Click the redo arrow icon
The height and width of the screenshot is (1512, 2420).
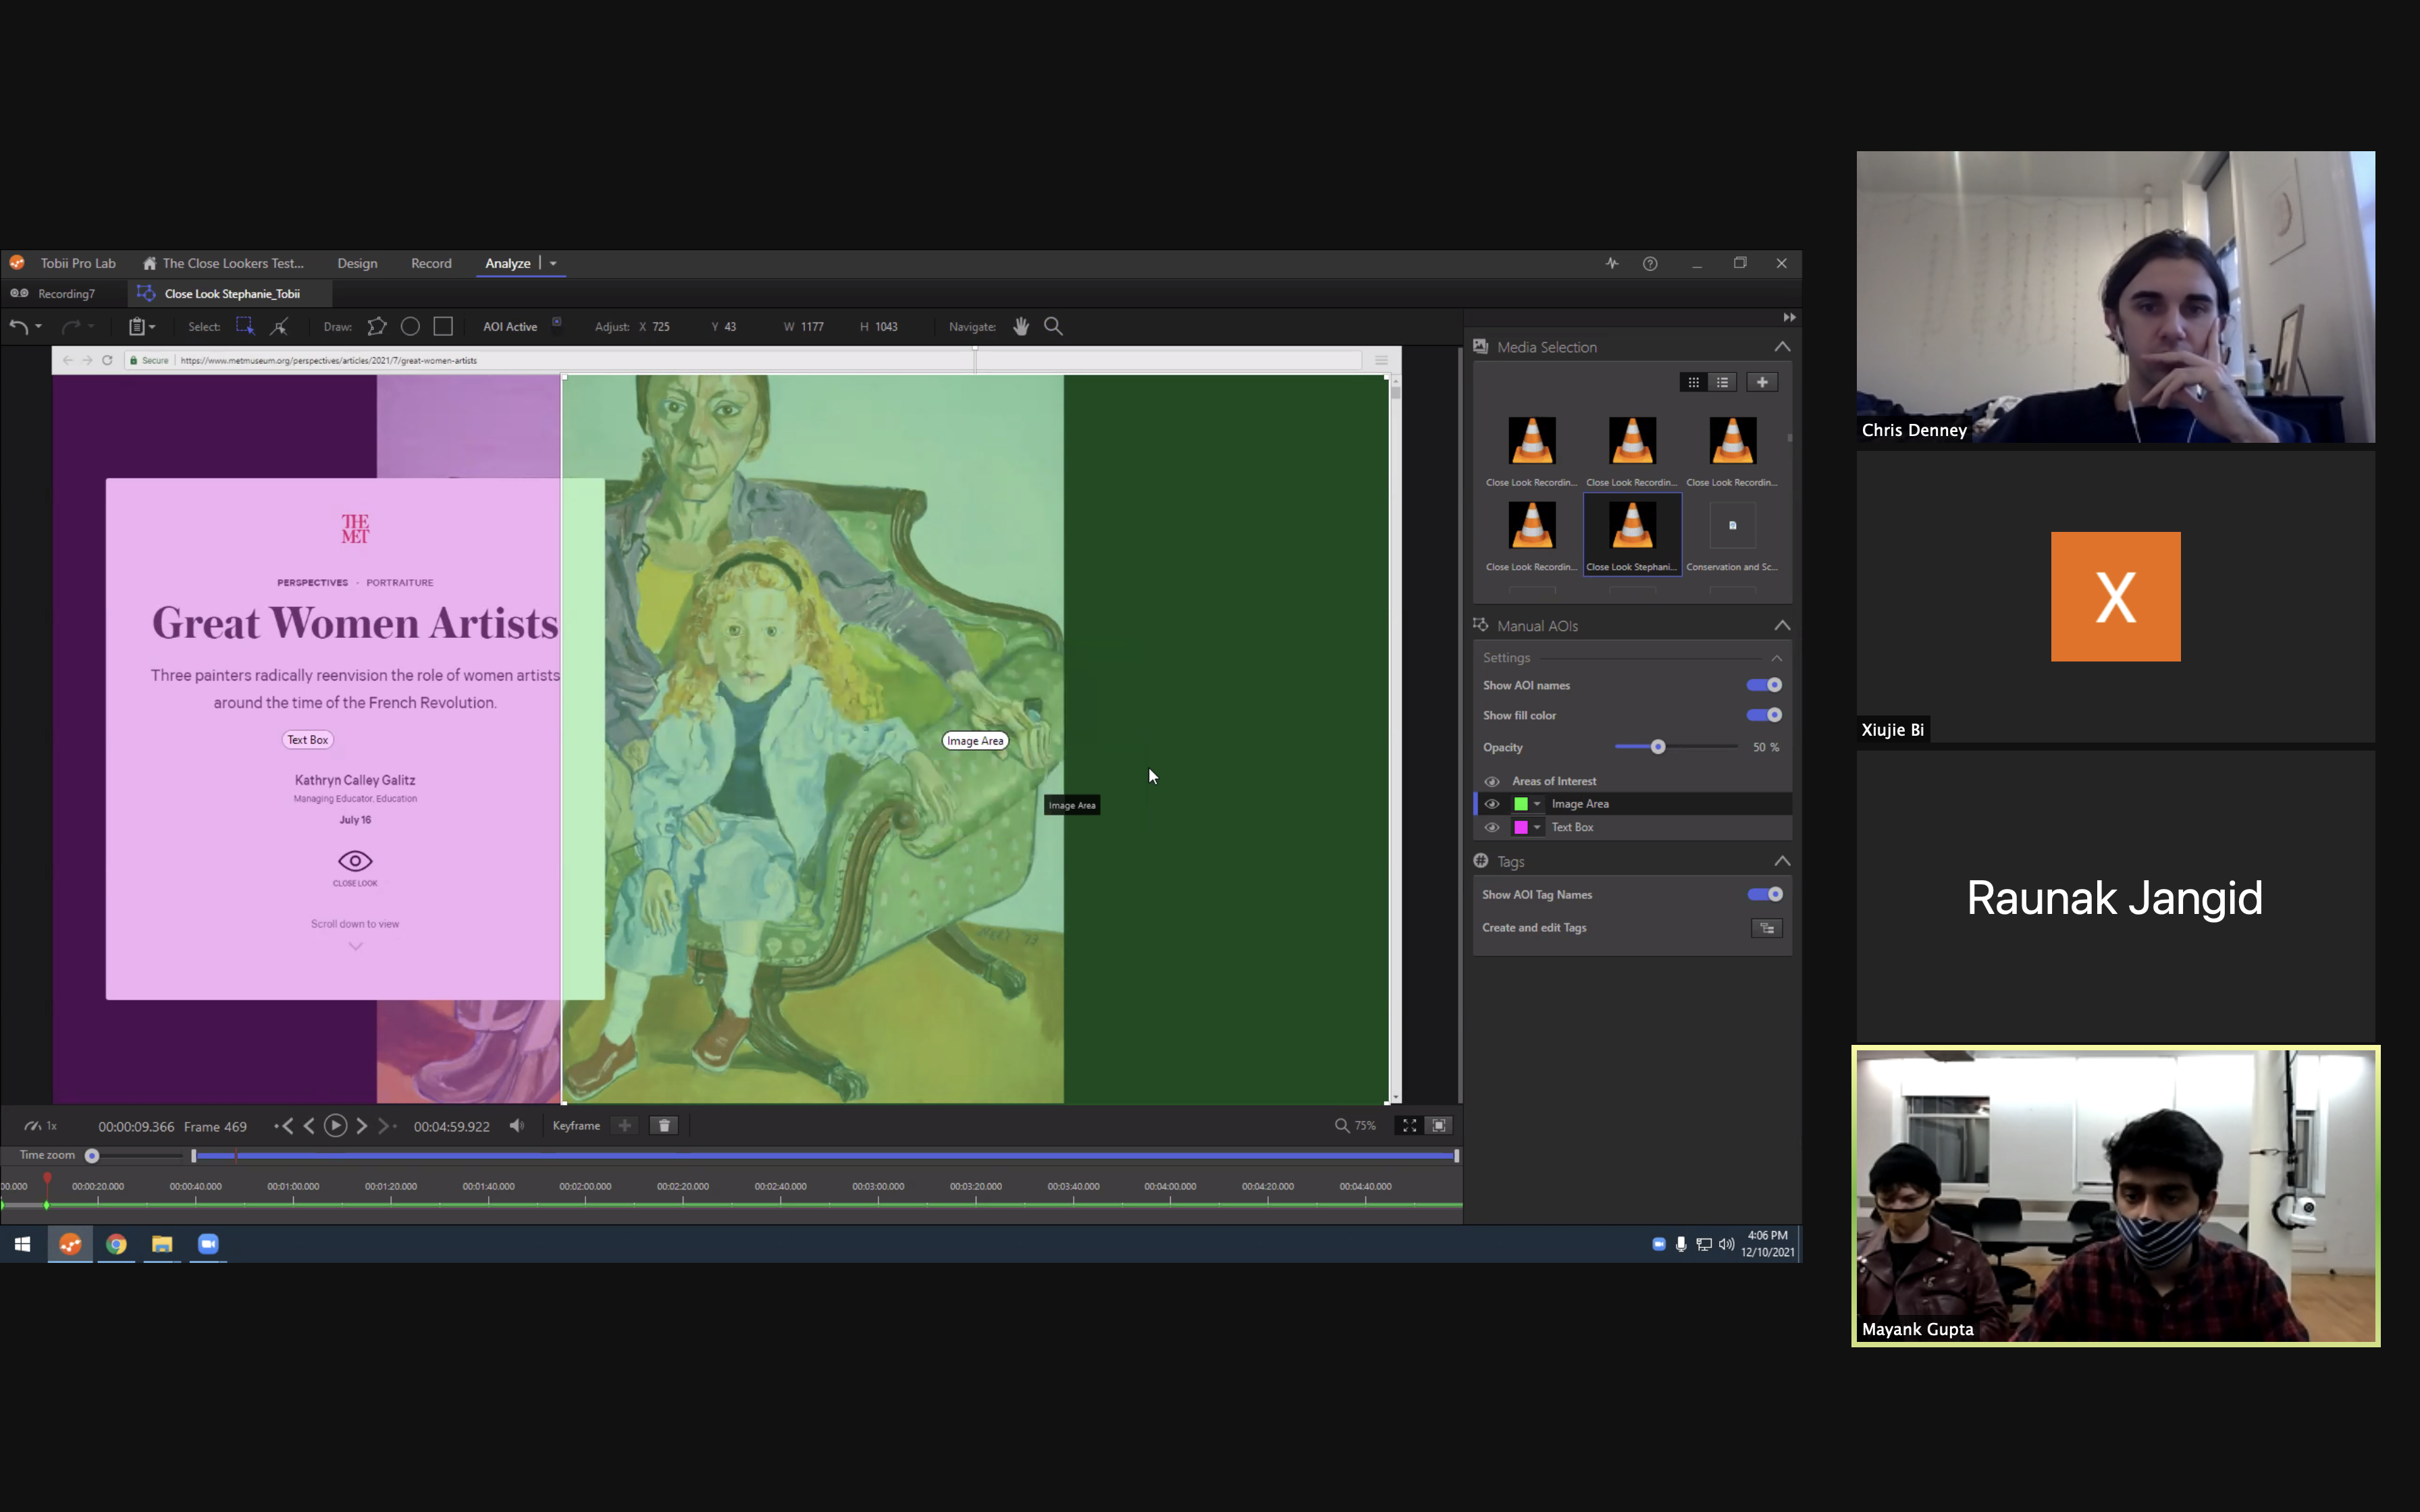(x=70, y=326)
